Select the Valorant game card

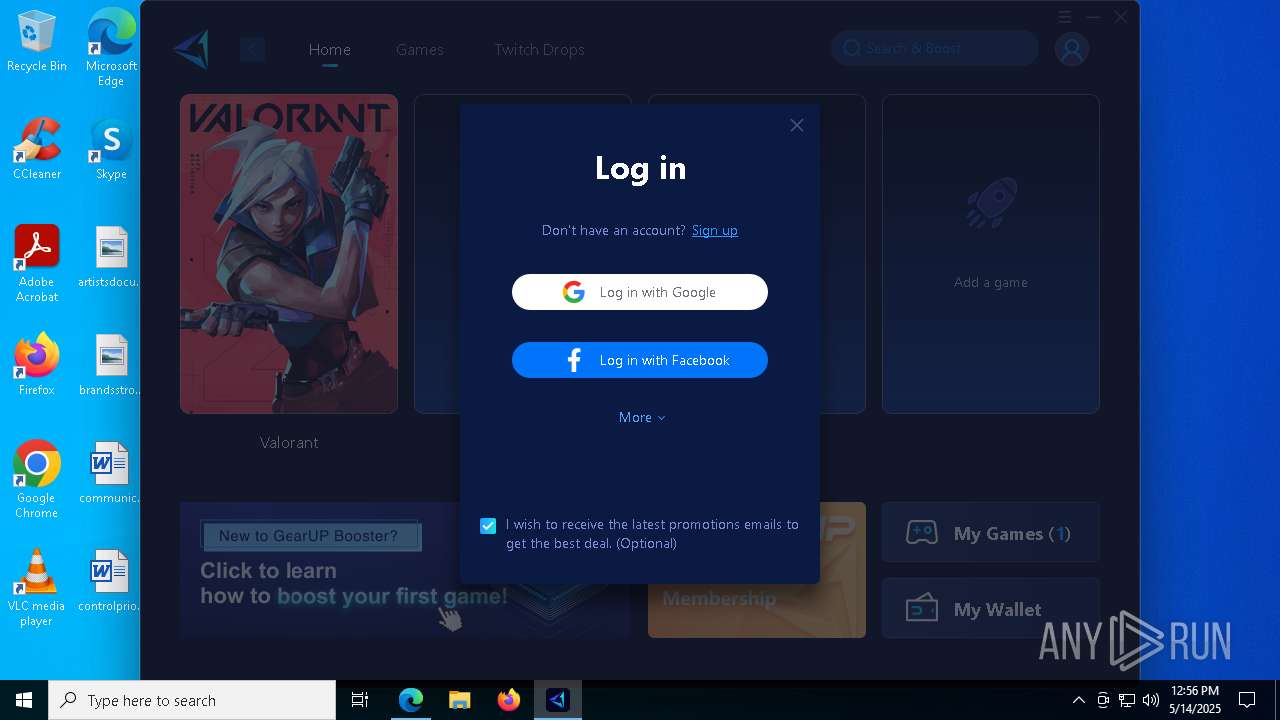[x=289, y=254]
